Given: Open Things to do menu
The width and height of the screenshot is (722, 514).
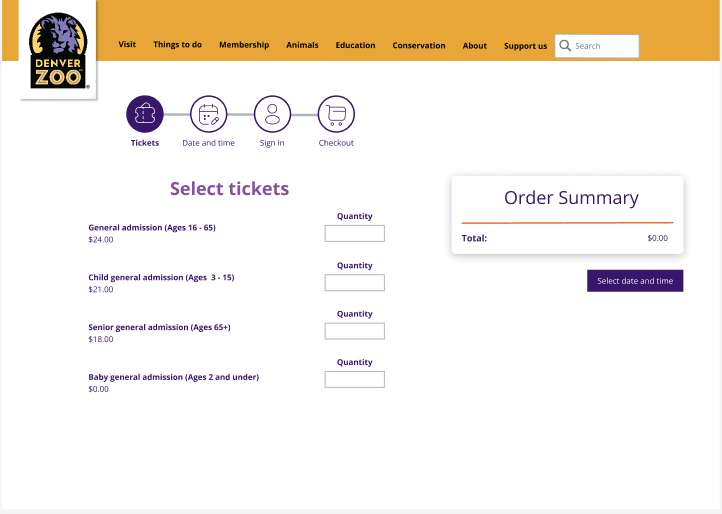Looking at the screenshot, I should [177, 45].
